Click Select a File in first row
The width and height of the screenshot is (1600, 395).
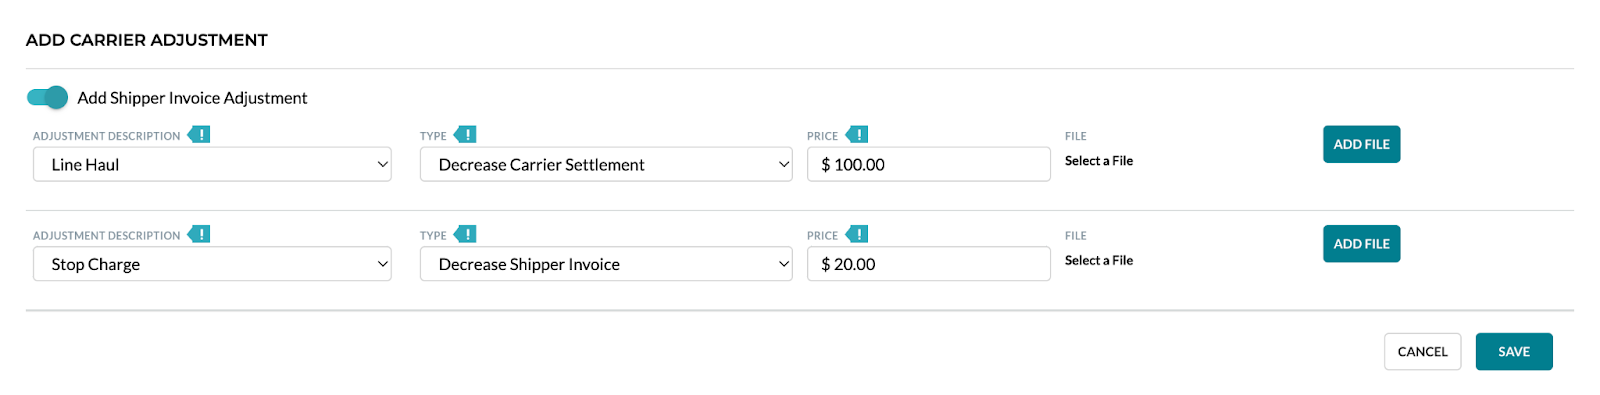(1098, 161)
